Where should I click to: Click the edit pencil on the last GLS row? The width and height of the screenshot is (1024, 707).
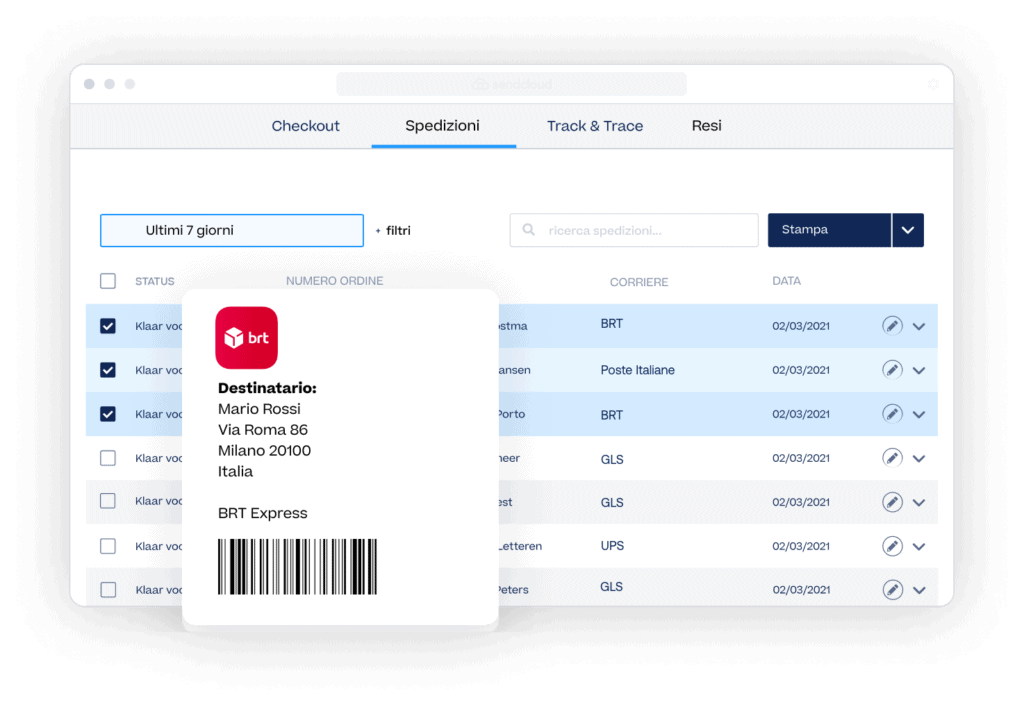click(x=892, y=589)
